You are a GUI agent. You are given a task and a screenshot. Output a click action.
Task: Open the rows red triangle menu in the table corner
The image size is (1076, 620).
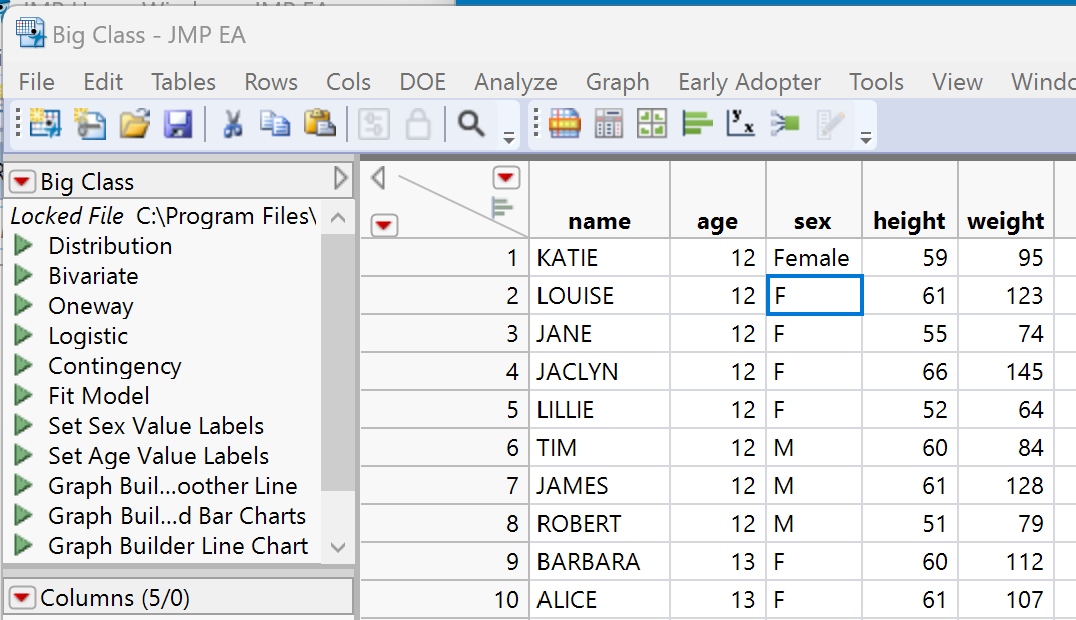384,226
